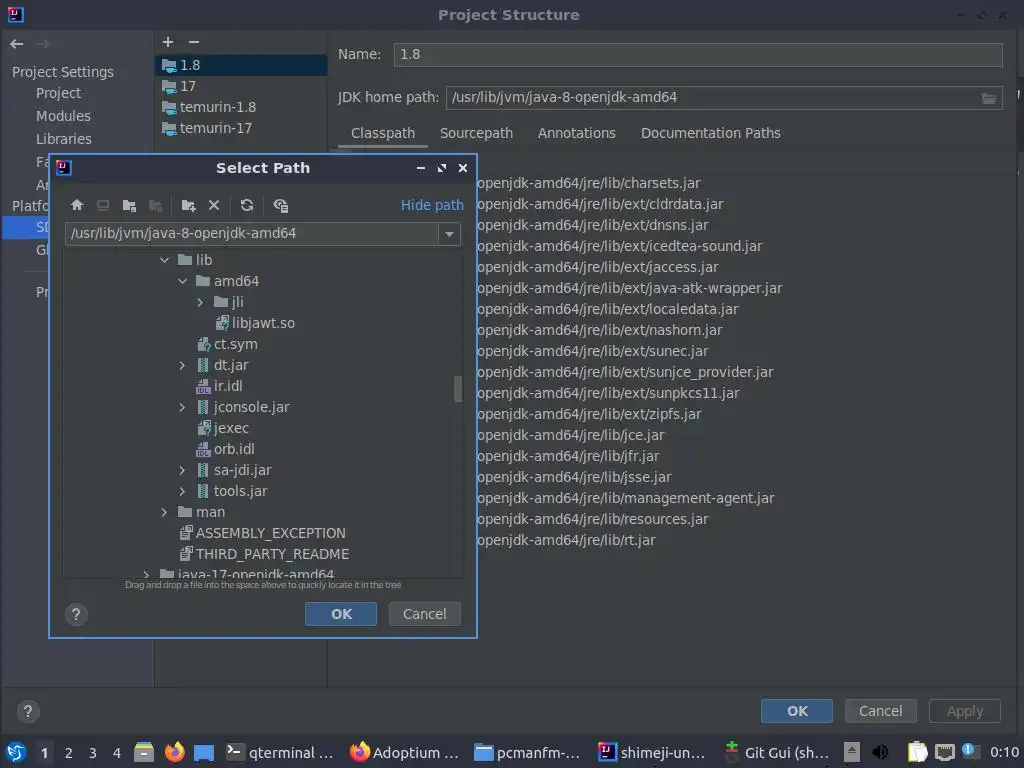Screen dimensions: 1024x768
Task: Expand the man folder
Action: [x=165, y=513]
